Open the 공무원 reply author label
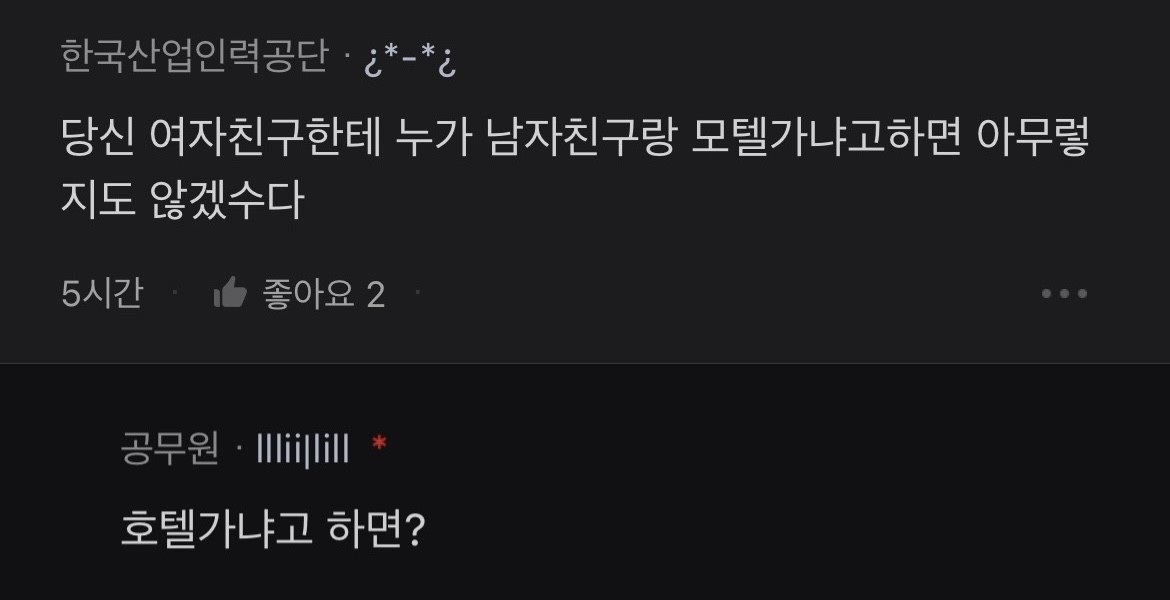Viewport: 1170px width, 600px height. 169,448
